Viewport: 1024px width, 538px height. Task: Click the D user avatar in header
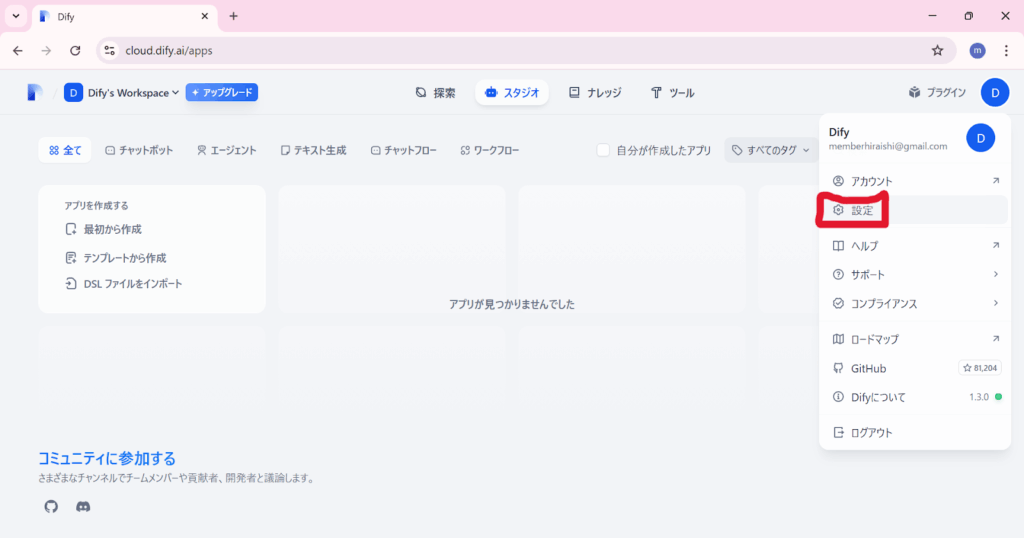click(995, 93)
